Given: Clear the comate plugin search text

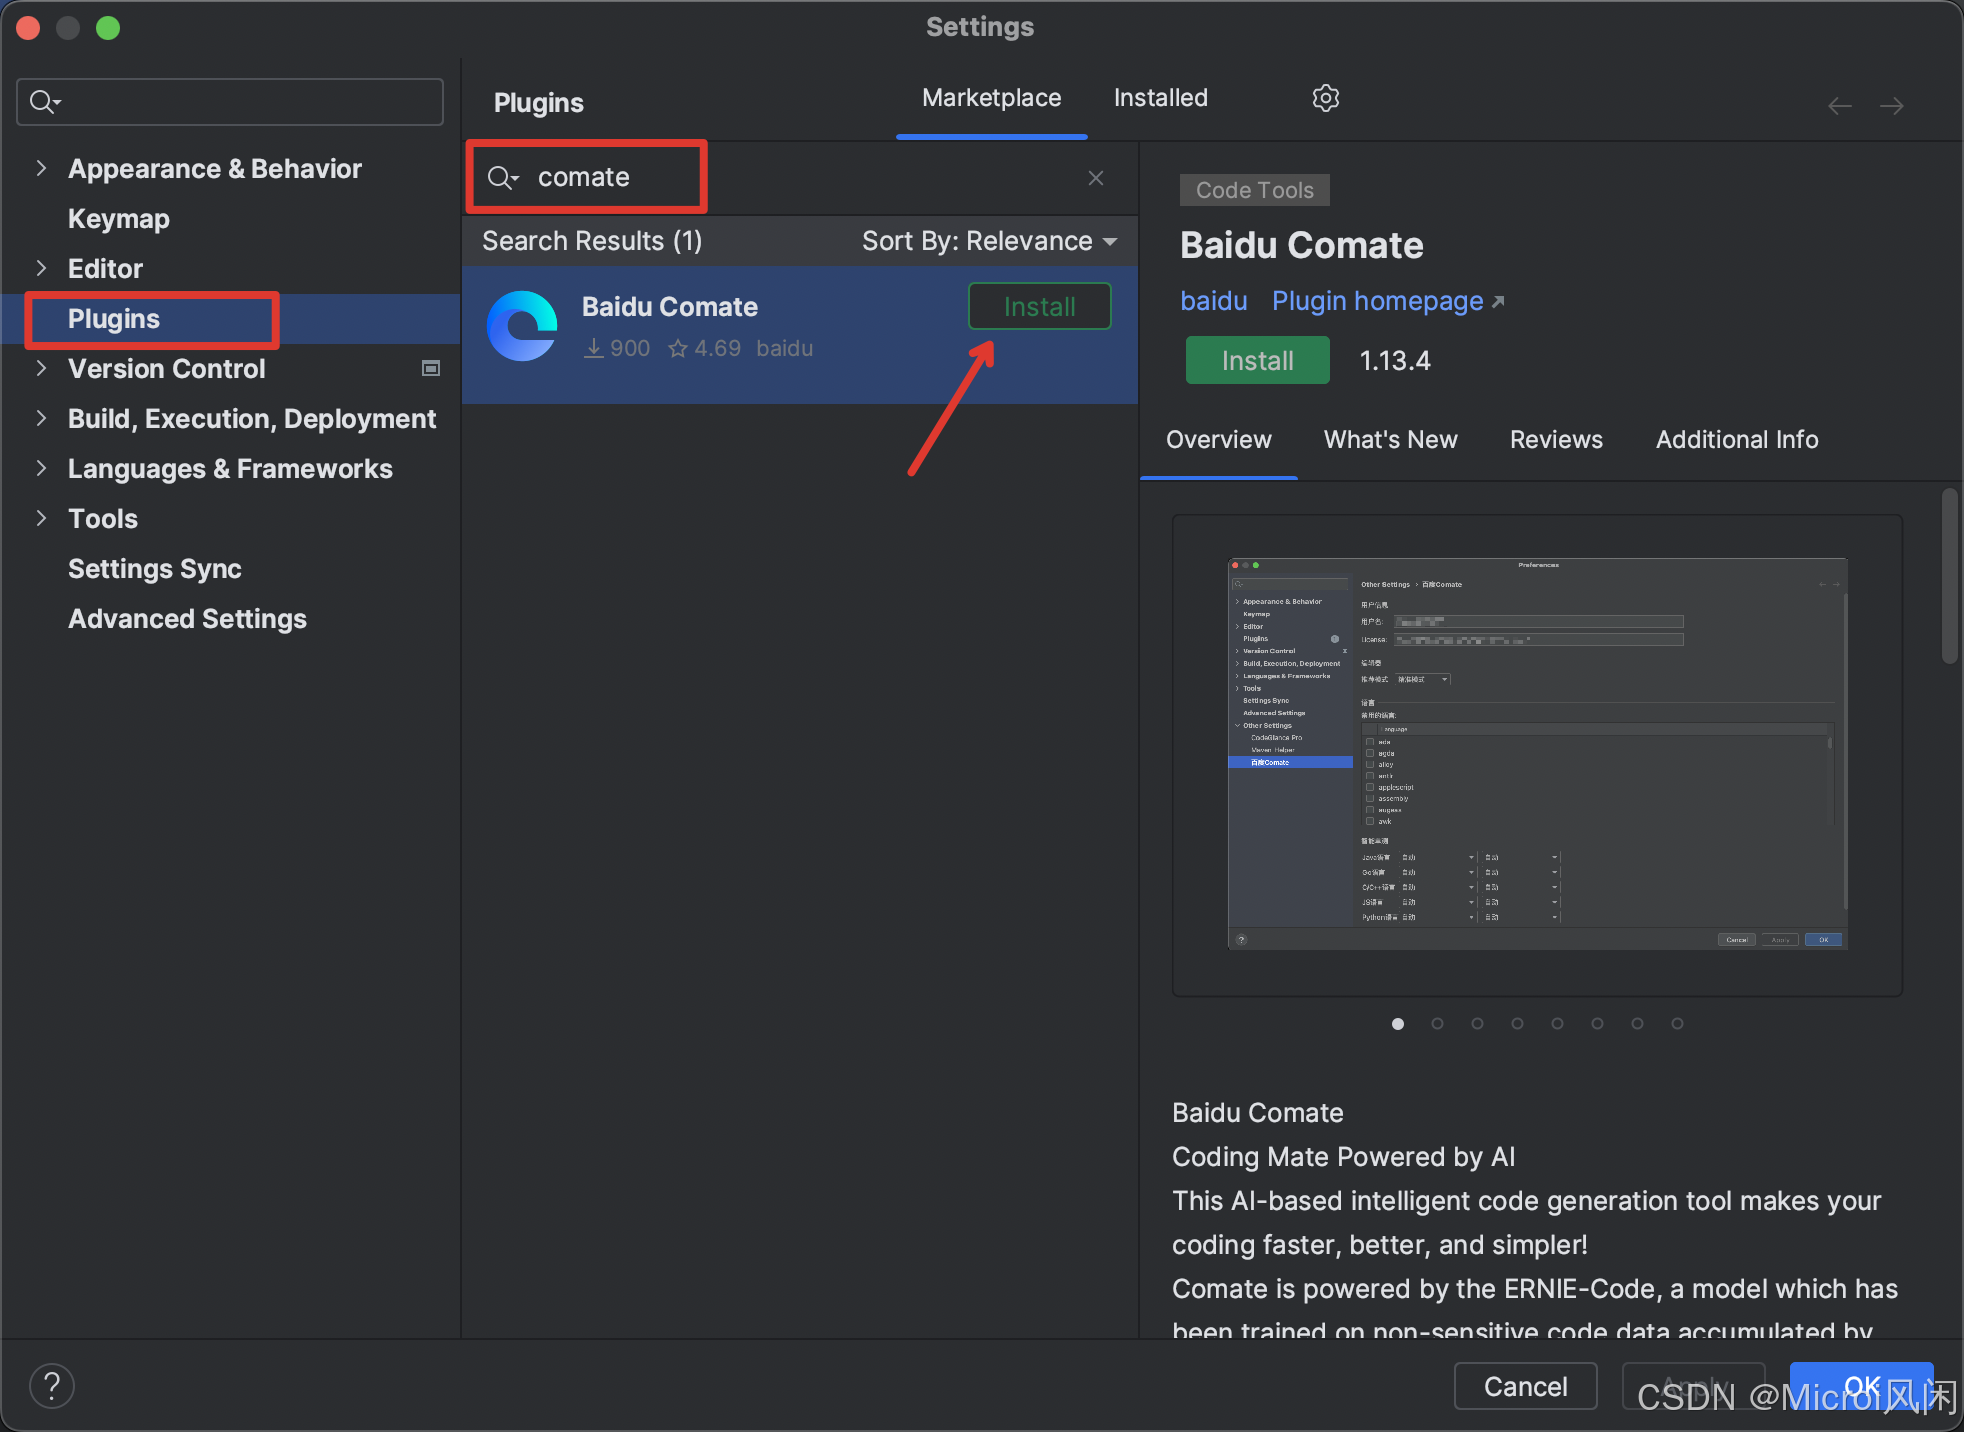Looking at the screenshot, I should [x=1096, y=178].
